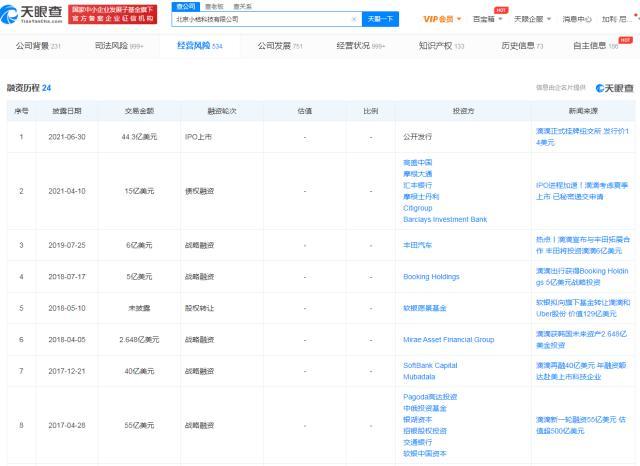Image resolution: width=640 pixels, height=466 pixels.
Task: Click date cell 2017-12-21
Action: point(67,371)
